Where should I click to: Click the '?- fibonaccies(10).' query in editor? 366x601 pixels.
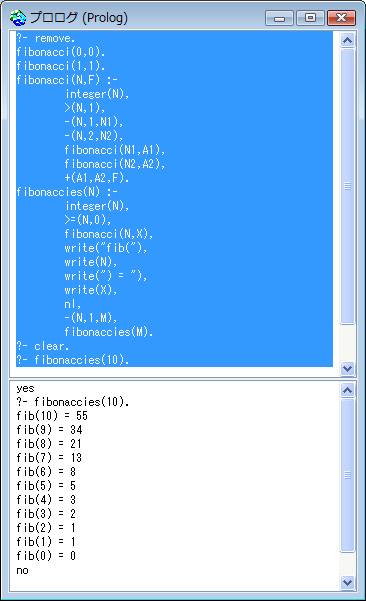[72, 360]
